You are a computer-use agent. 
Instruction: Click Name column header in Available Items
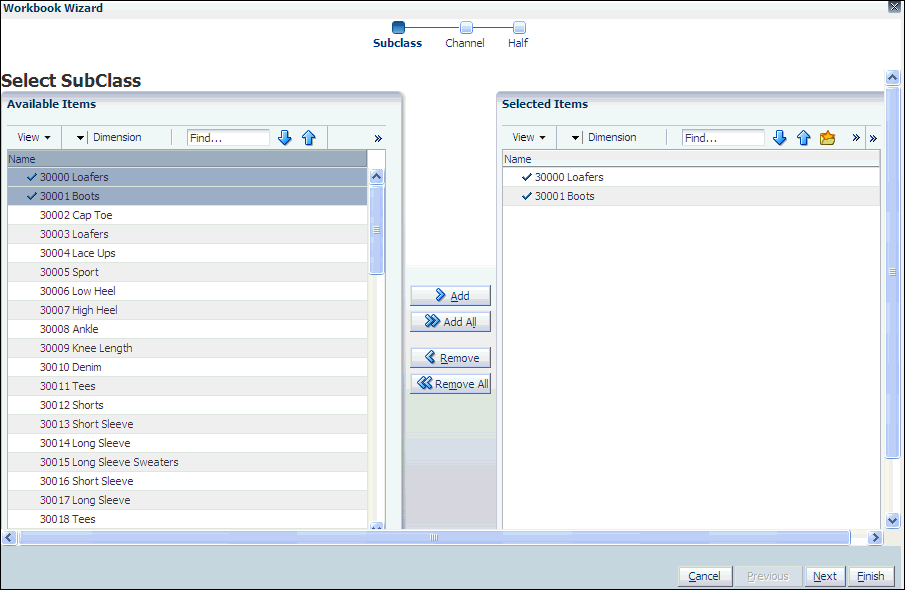pos(188,159)
